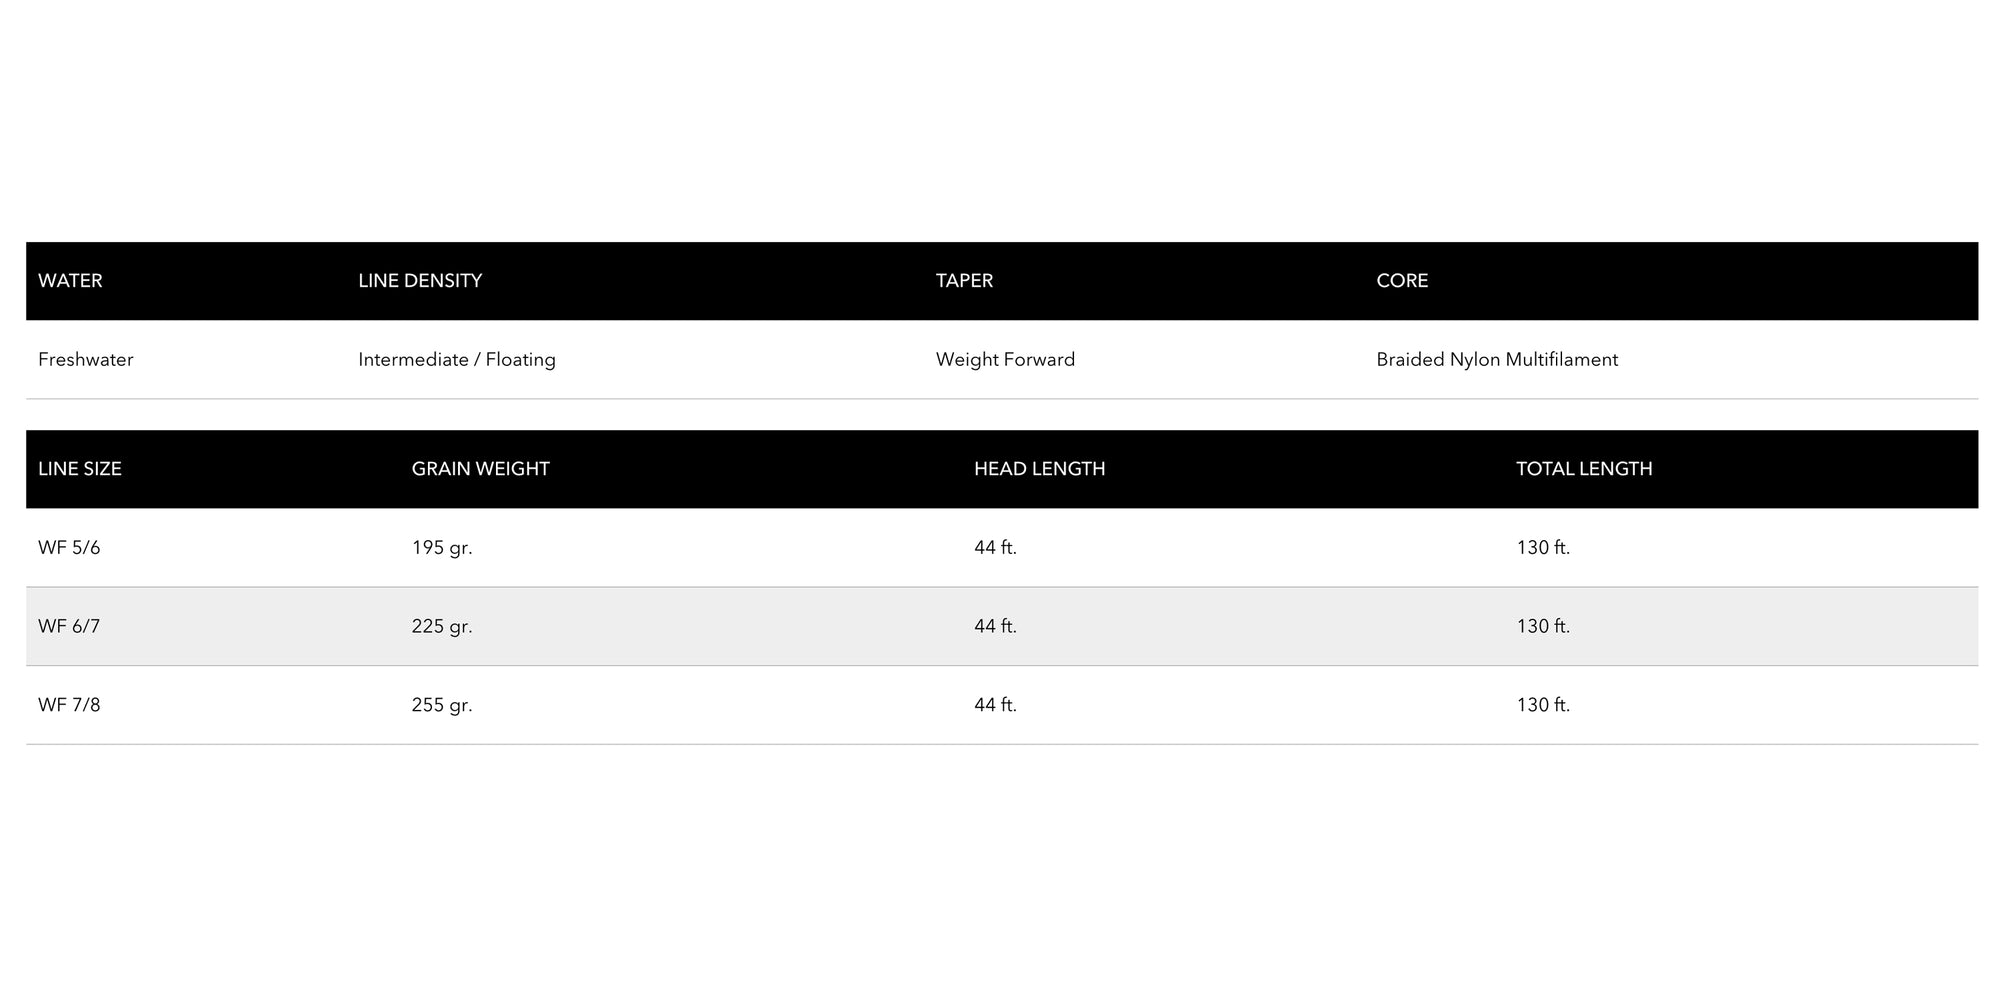Click the 130 ft. total length for WF 7/8
This screenshot has height=1000, width=2000.
pos(1543,706)
